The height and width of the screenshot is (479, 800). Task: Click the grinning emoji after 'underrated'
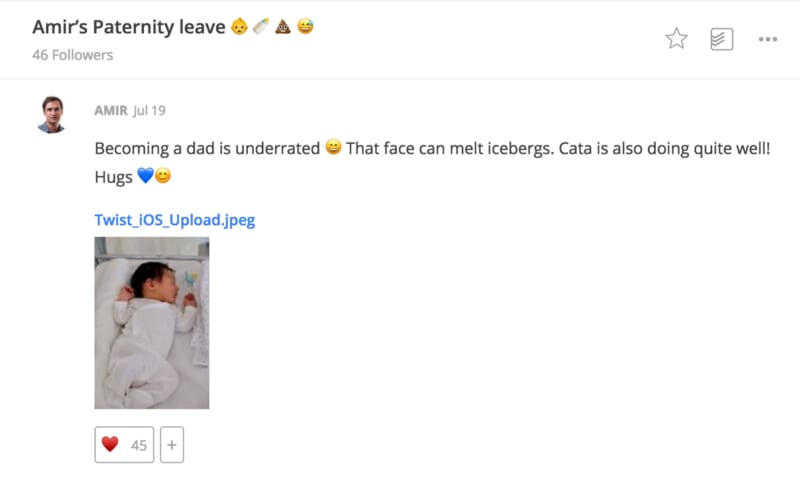[x=333, y=148]
